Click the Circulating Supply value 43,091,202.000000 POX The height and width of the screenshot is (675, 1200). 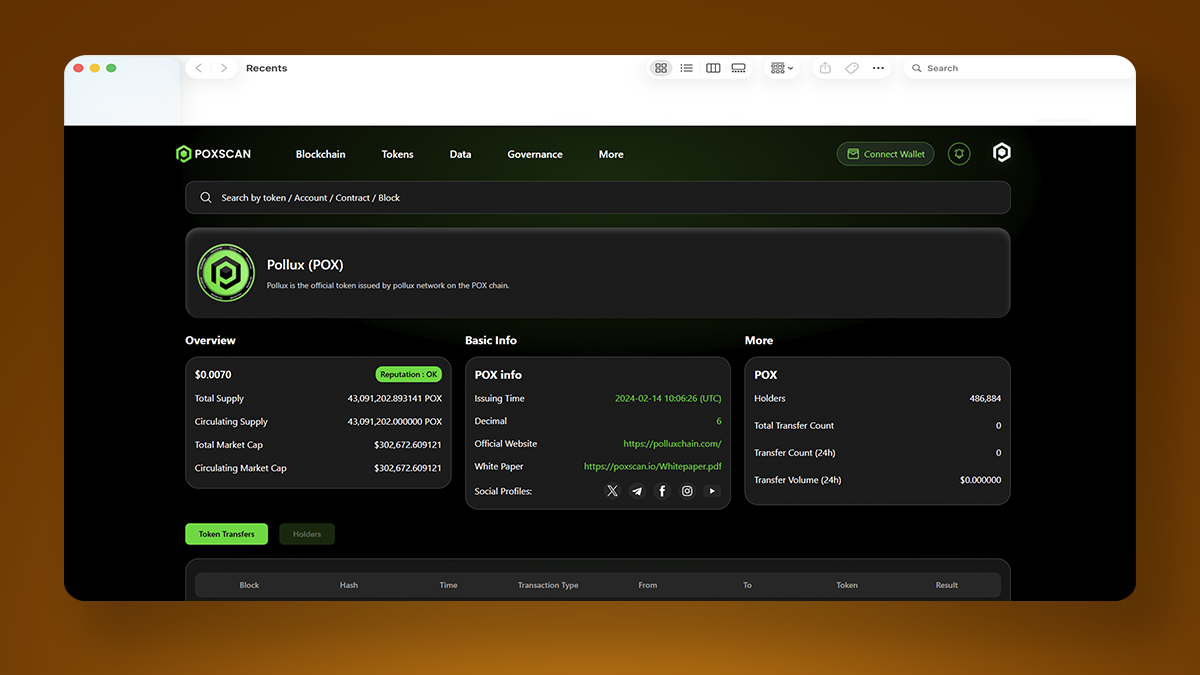point(395,422)
